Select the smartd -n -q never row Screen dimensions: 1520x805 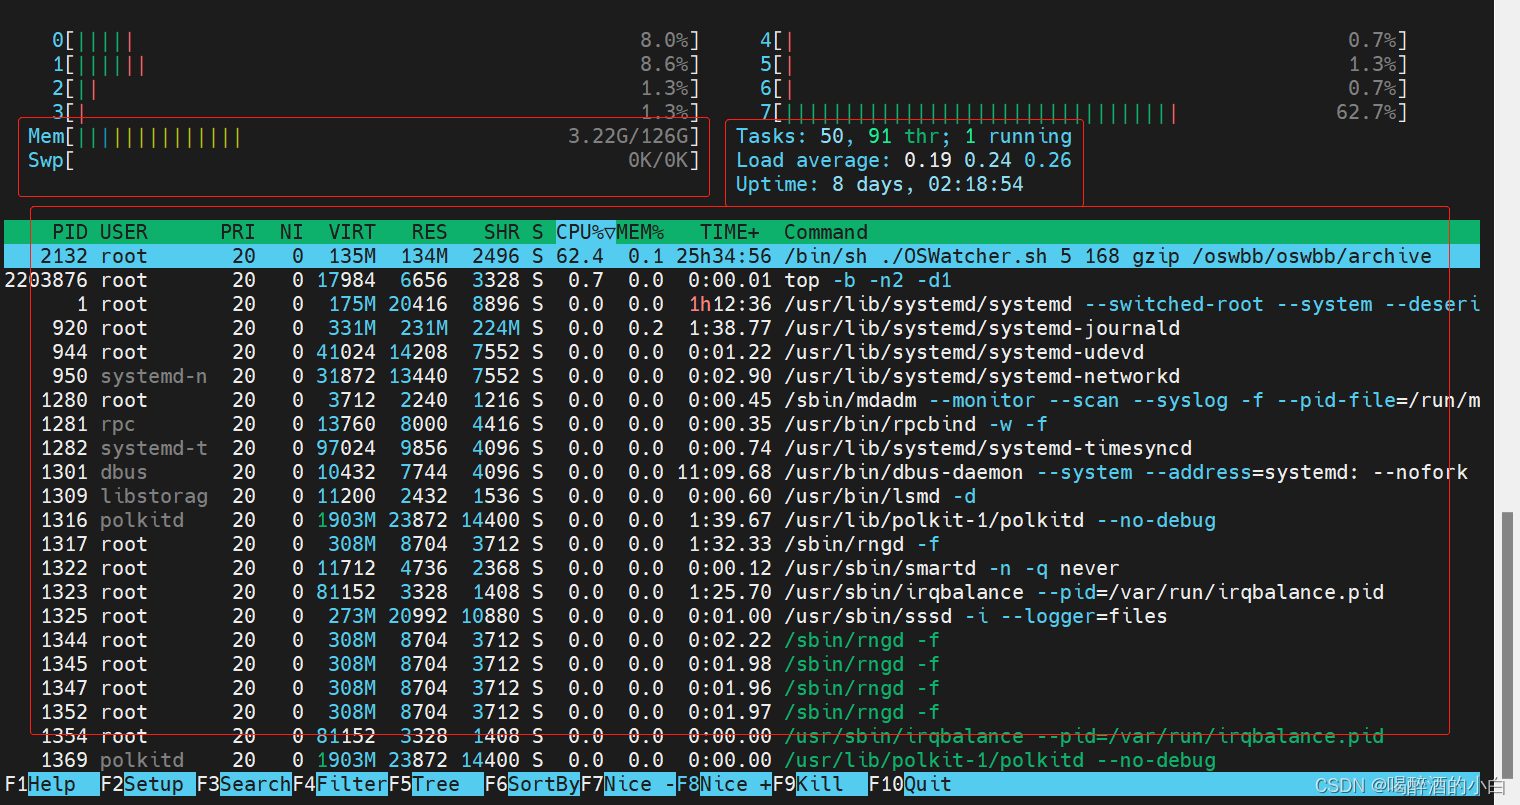tap(742, 568)
